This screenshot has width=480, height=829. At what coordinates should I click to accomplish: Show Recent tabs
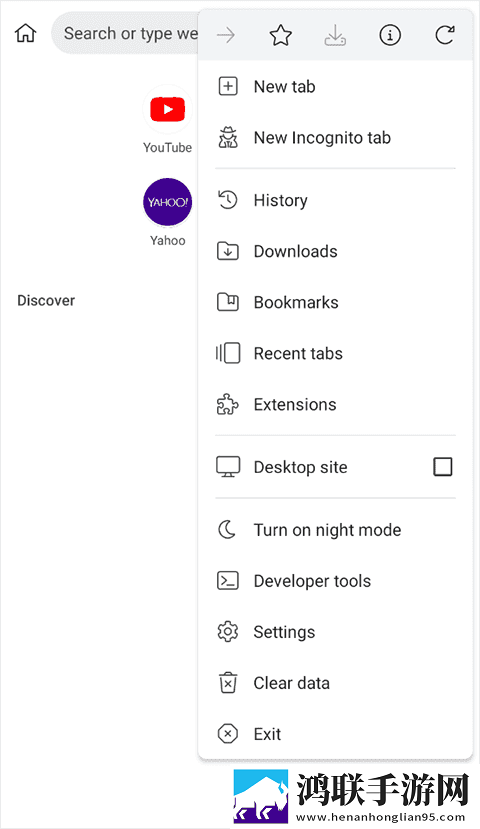click(x=335, y=353)
